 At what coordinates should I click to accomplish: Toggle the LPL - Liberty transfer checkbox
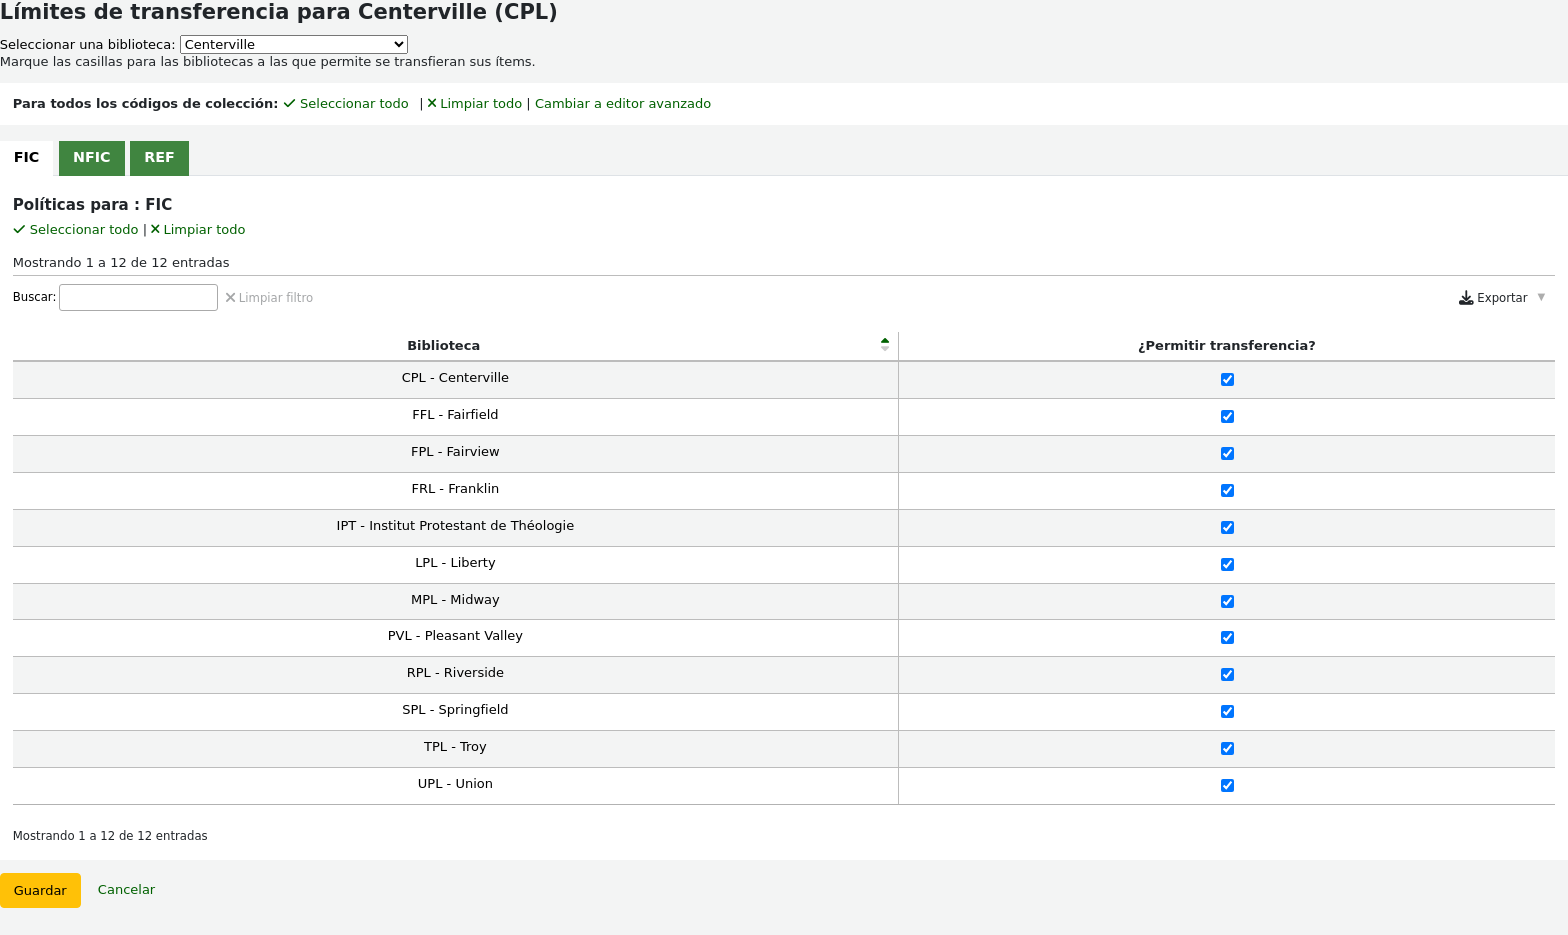click(1227, 565)
